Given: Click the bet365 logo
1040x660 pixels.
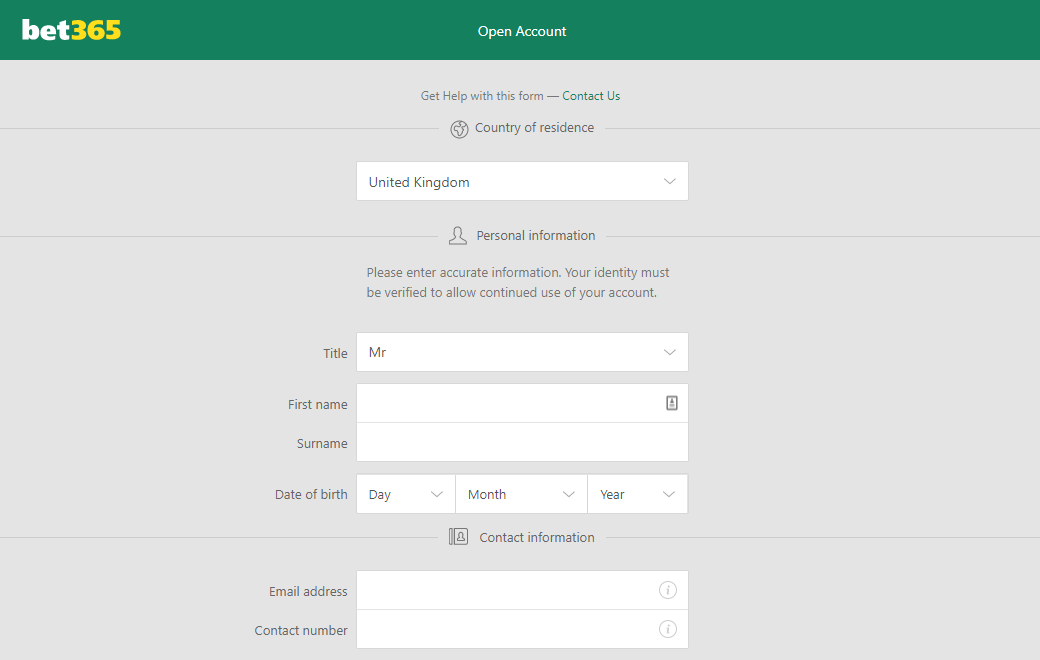Looking at the screenshot, I should point(72,30).
